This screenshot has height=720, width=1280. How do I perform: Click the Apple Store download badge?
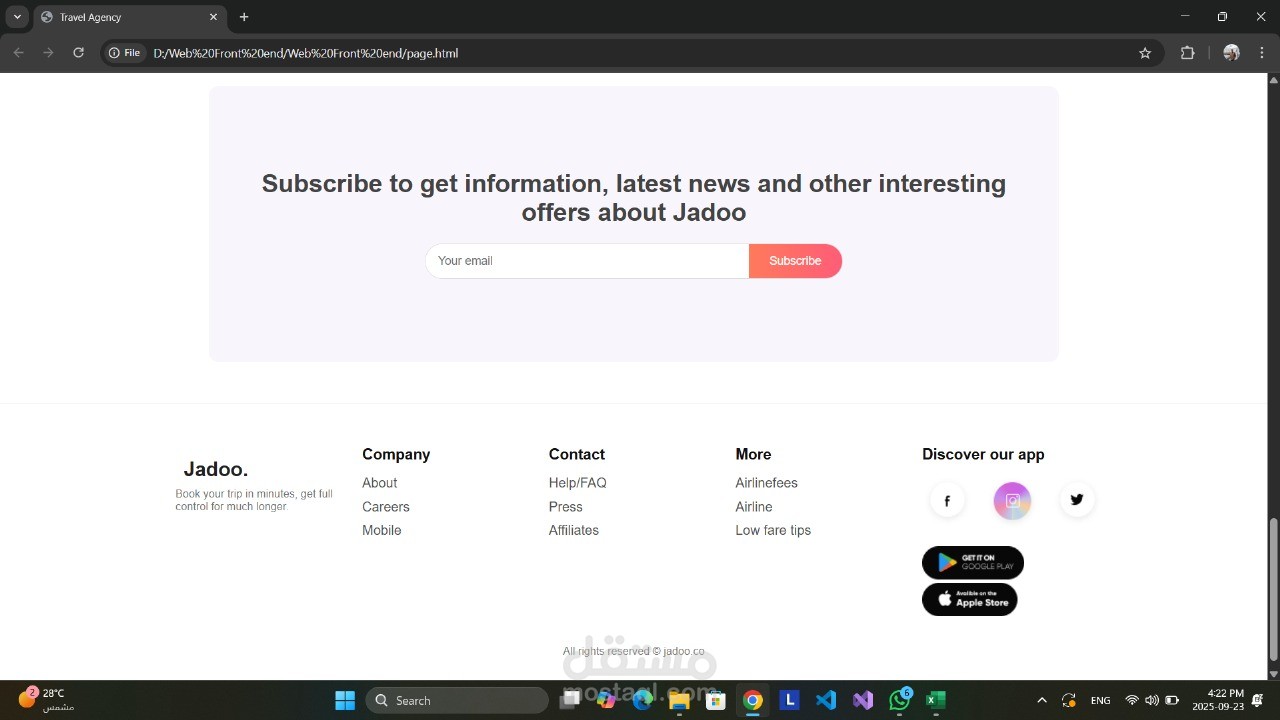(969, 599)
